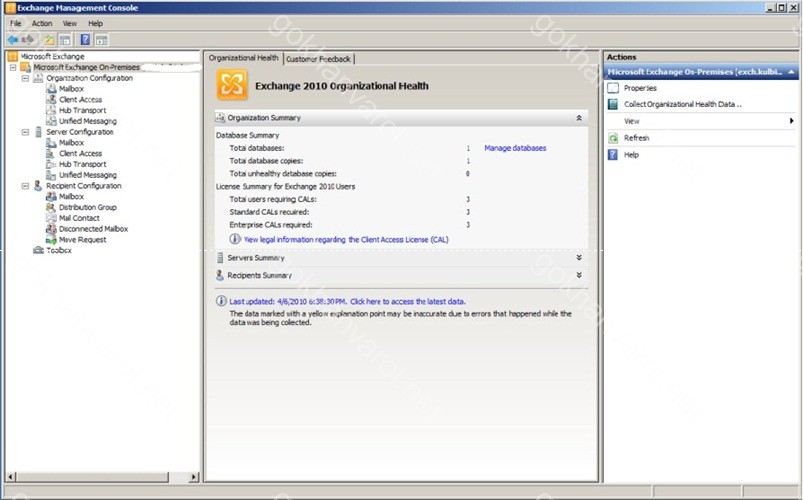Click the blue Help toolbar icon
803x500 pixels.
click(85, 40)
